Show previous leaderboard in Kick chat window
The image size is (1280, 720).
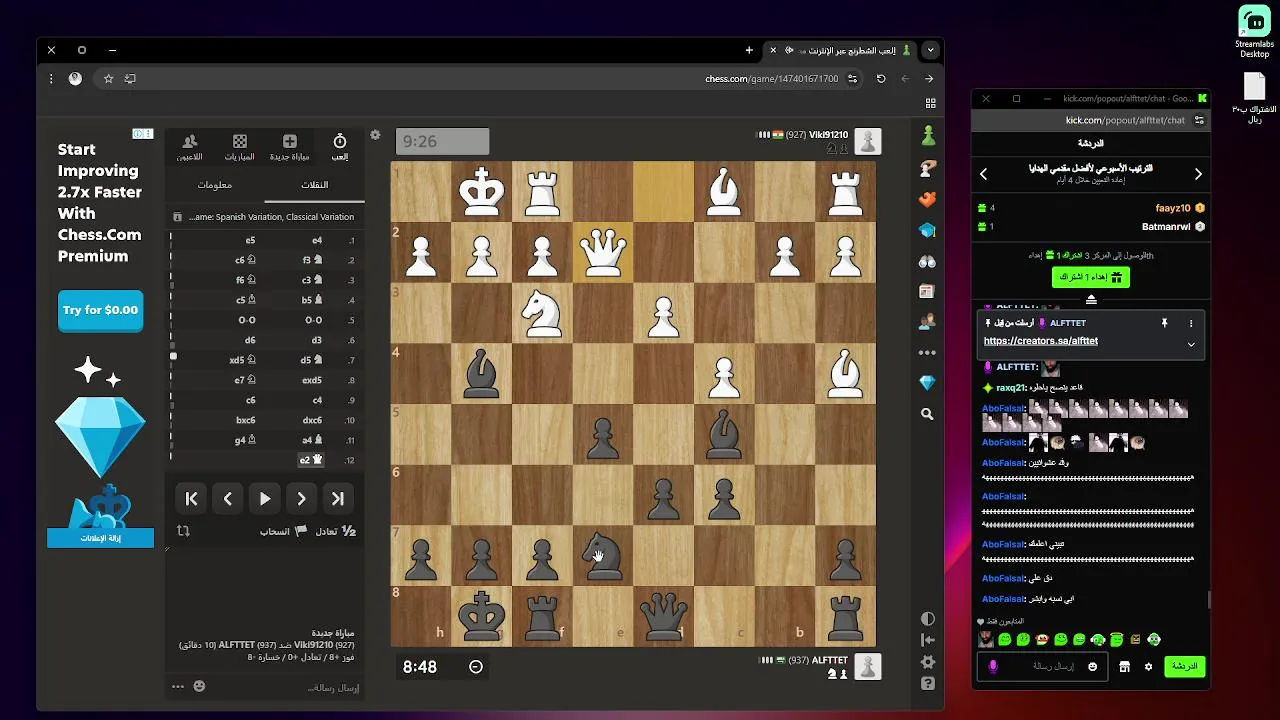[x=983, y=174]
